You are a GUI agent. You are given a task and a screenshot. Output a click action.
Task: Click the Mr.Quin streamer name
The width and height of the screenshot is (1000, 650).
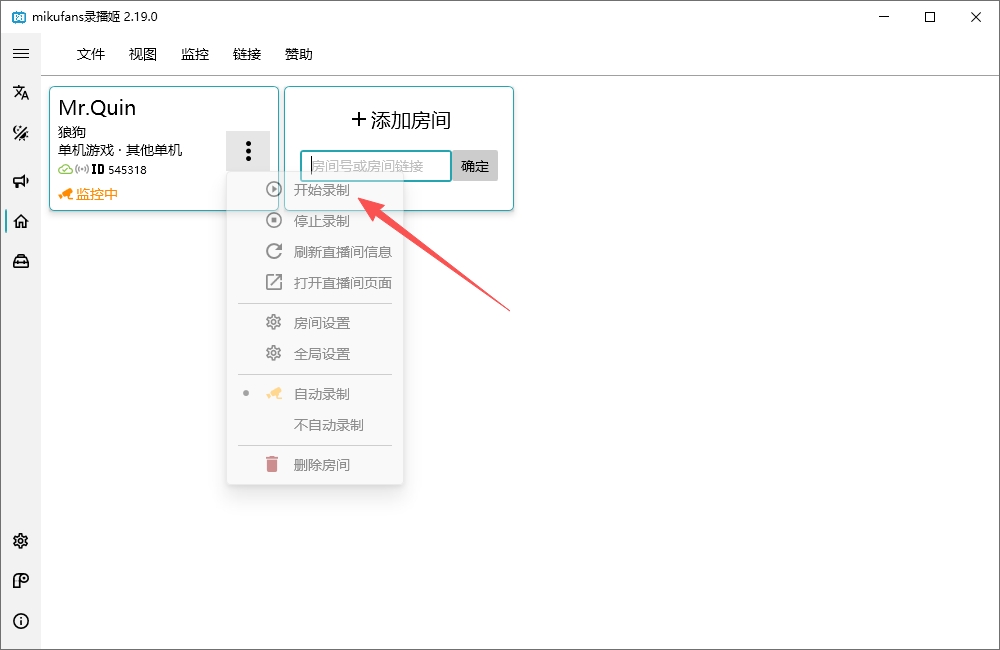pos(97,108)
